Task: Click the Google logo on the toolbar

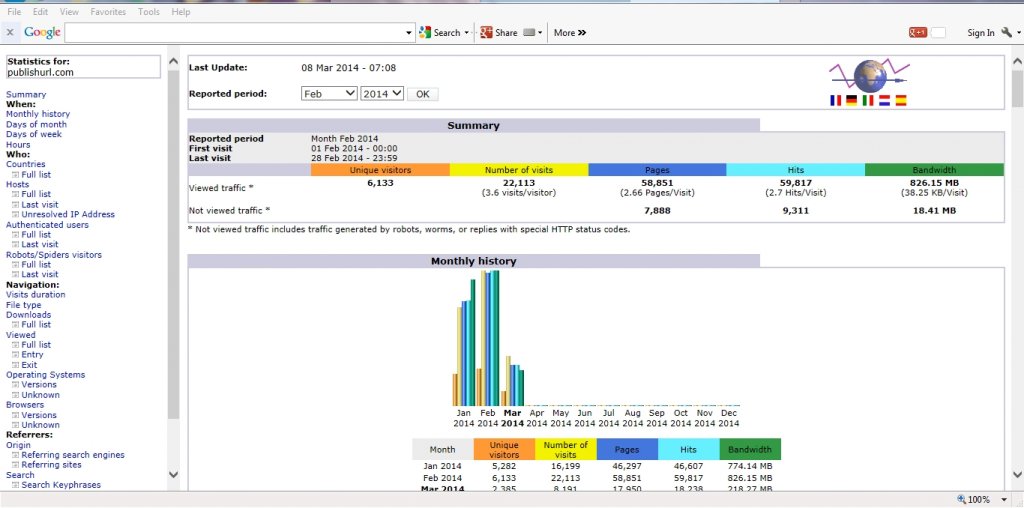Action: [42, 32]
